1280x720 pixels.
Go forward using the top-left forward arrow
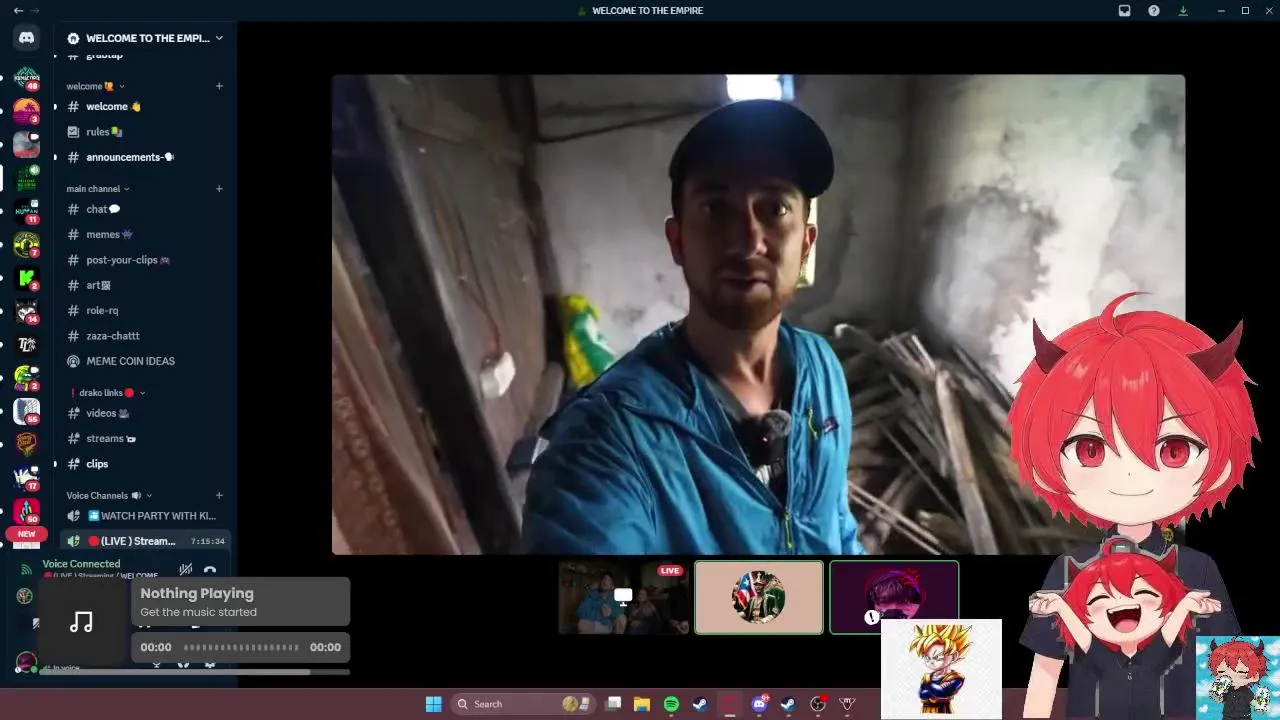[x=36, y=10]
